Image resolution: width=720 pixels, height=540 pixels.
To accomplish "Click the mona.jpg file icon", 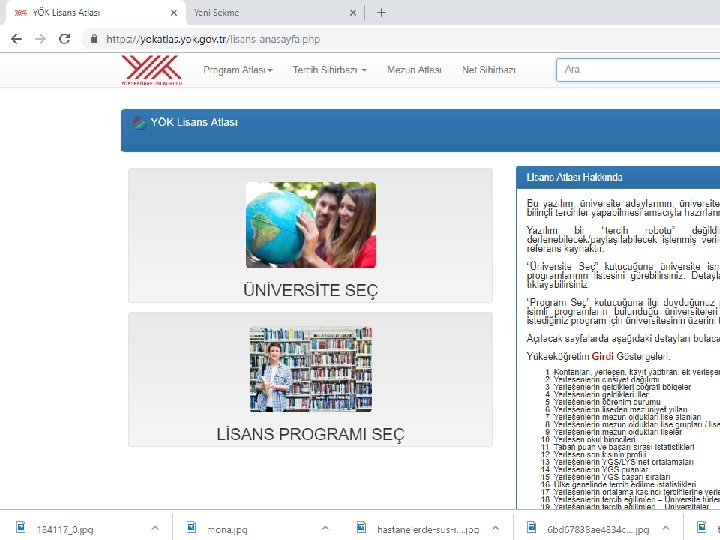I will (192, 527).
